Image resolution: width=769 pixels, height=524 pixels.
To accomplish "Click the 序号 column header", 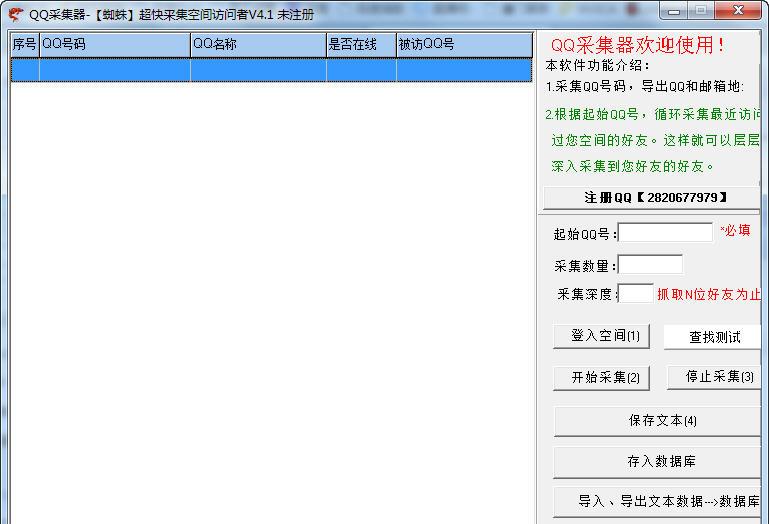I will [x=24, y=45].
